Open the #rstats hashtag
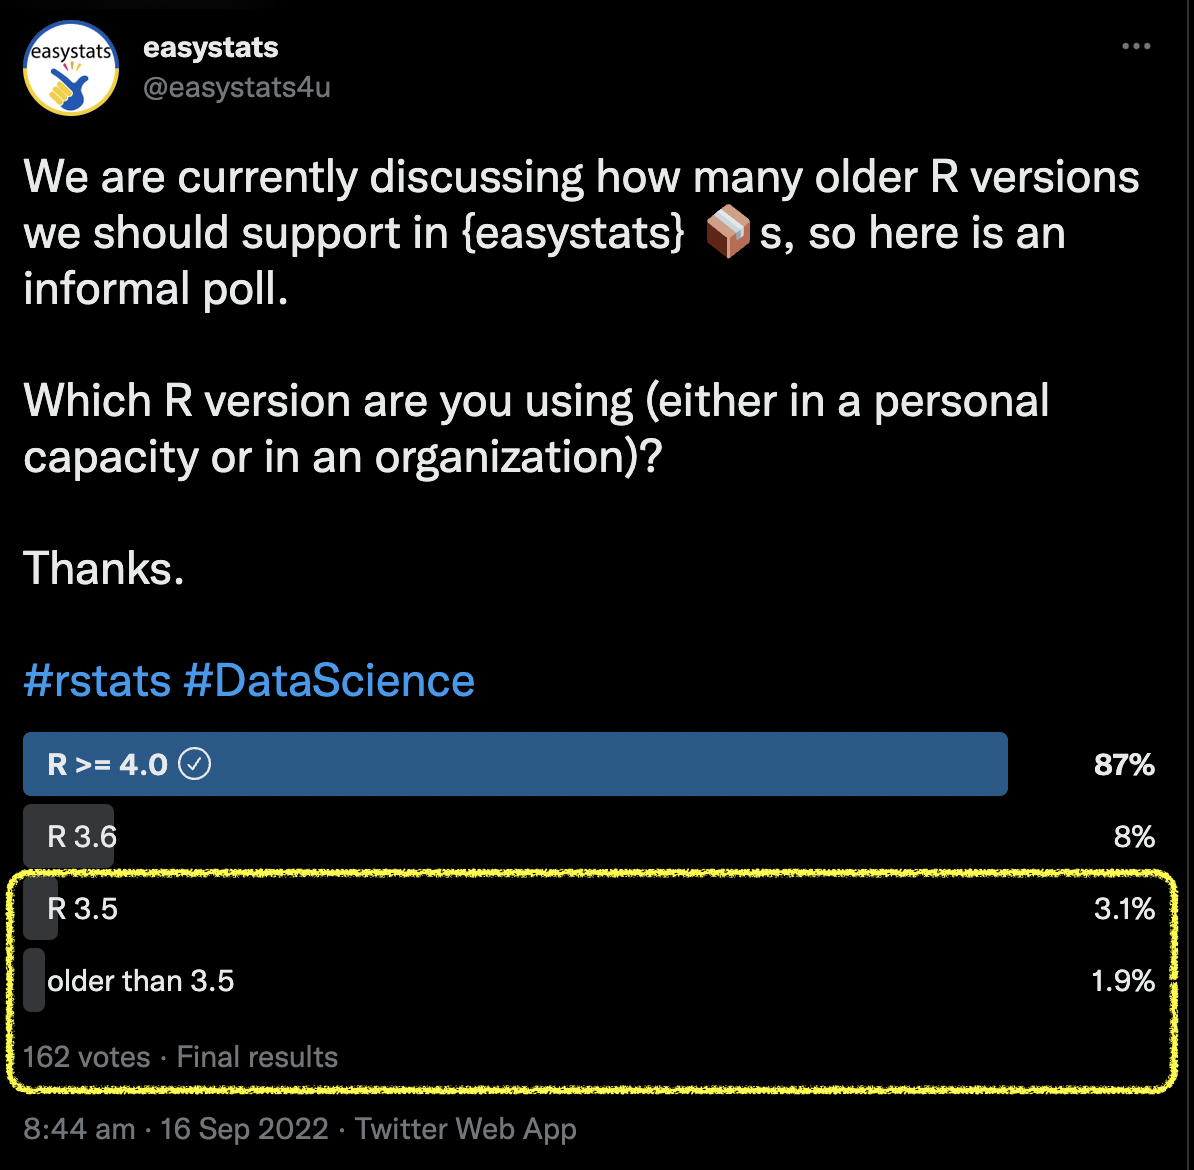The width and height of the screenshot is (1194, 1170). (x=95, y=680)
